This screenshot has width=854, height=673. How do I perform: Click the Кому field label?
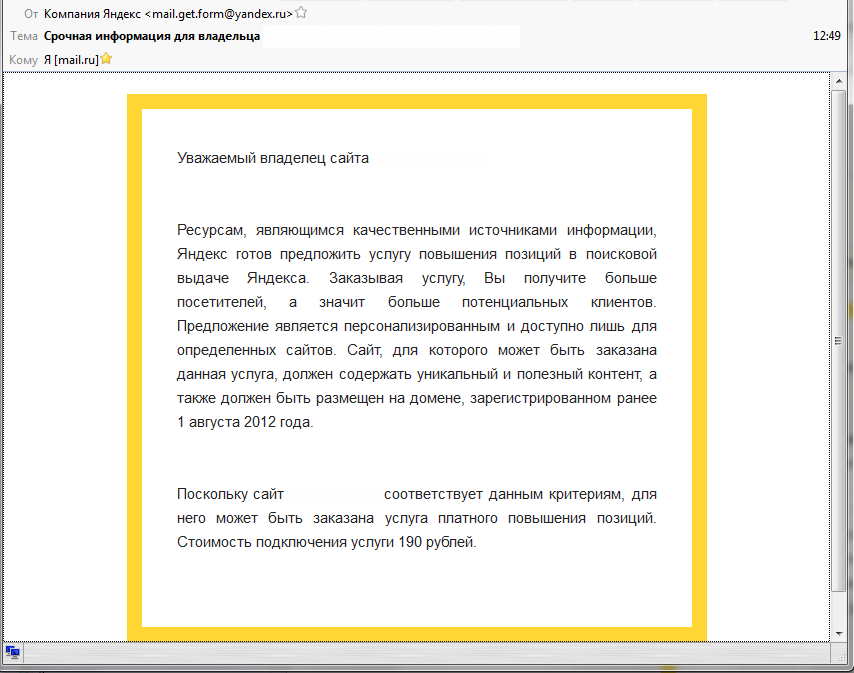click(23, 60)
